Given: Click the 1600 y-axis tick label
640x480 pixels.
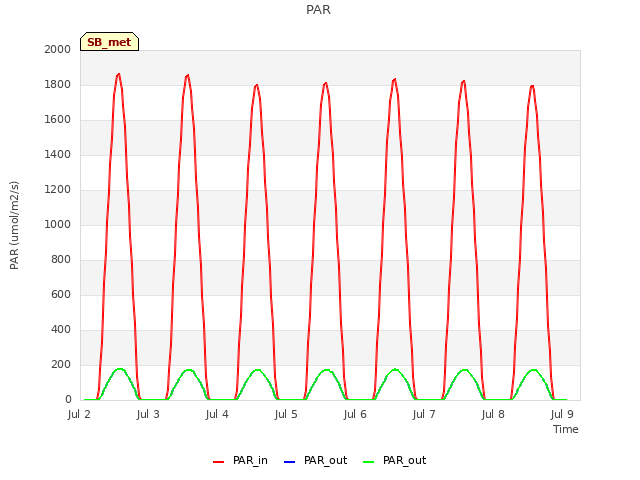Looking at the screenshot, I should click(x=58, y=120).
